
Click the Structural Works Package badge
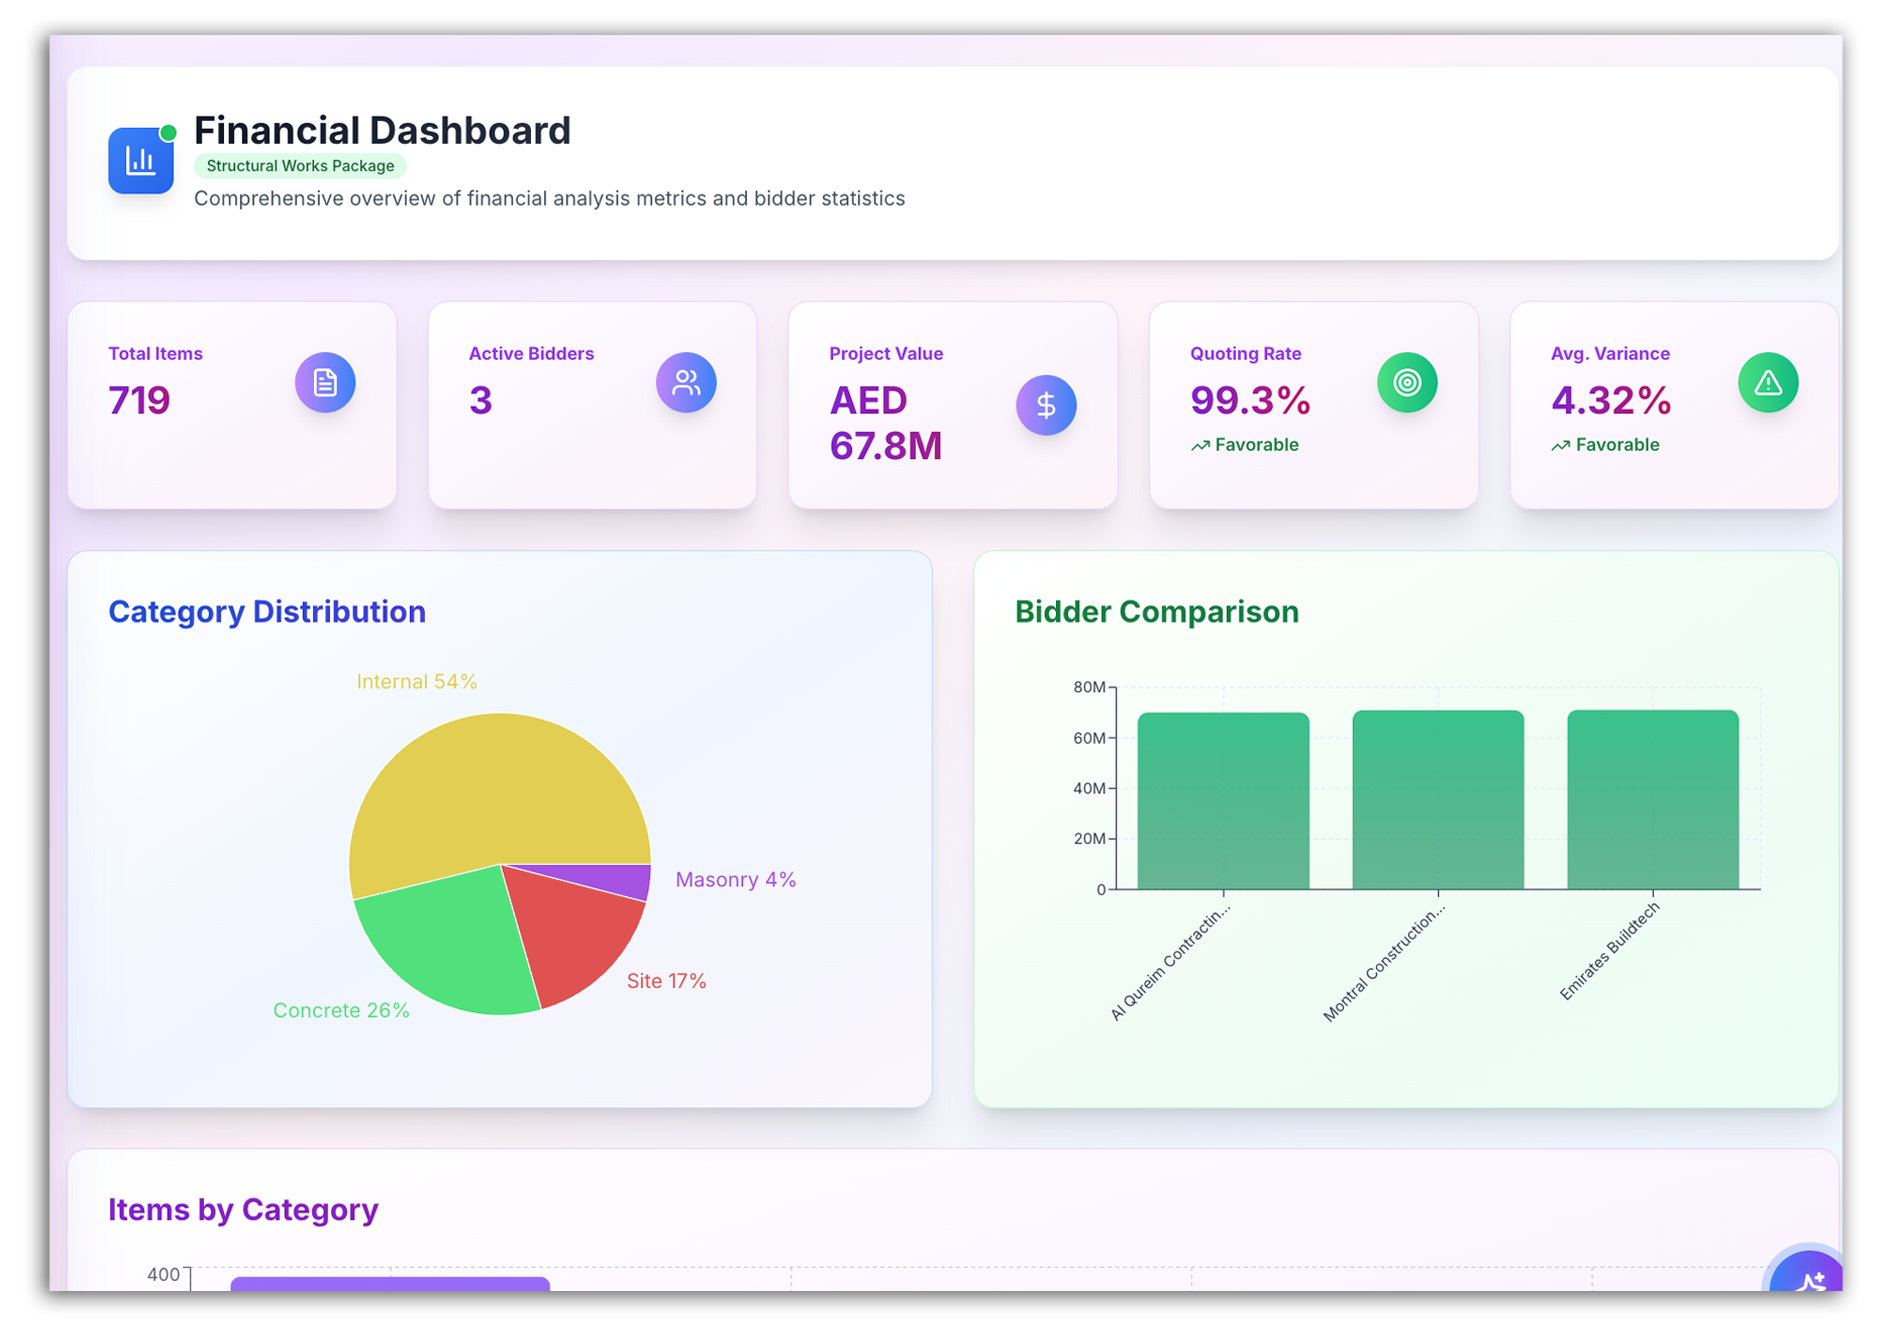(300, 166)
